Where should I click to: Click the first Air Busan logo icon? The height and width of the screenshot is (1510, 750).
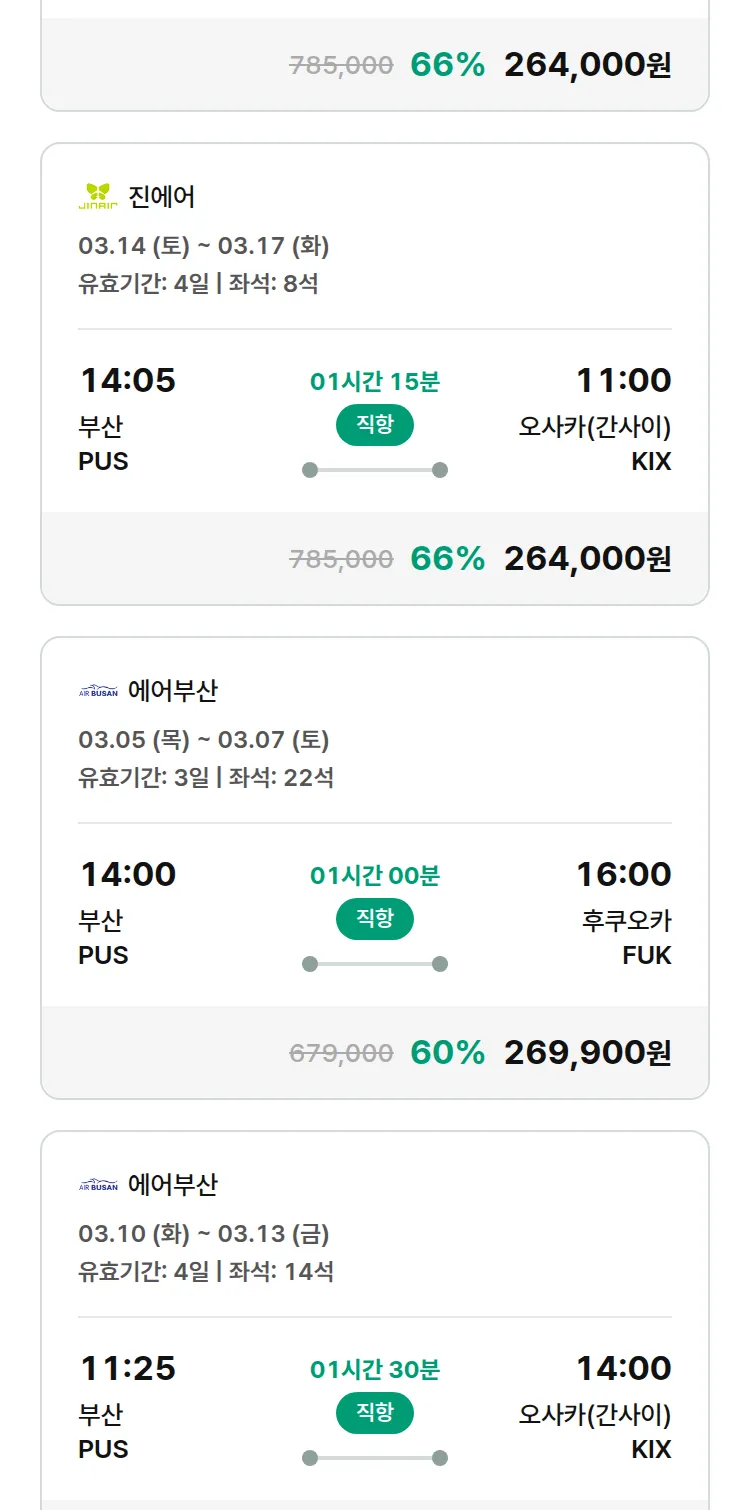pyautogui.click(x=98, y=690)
